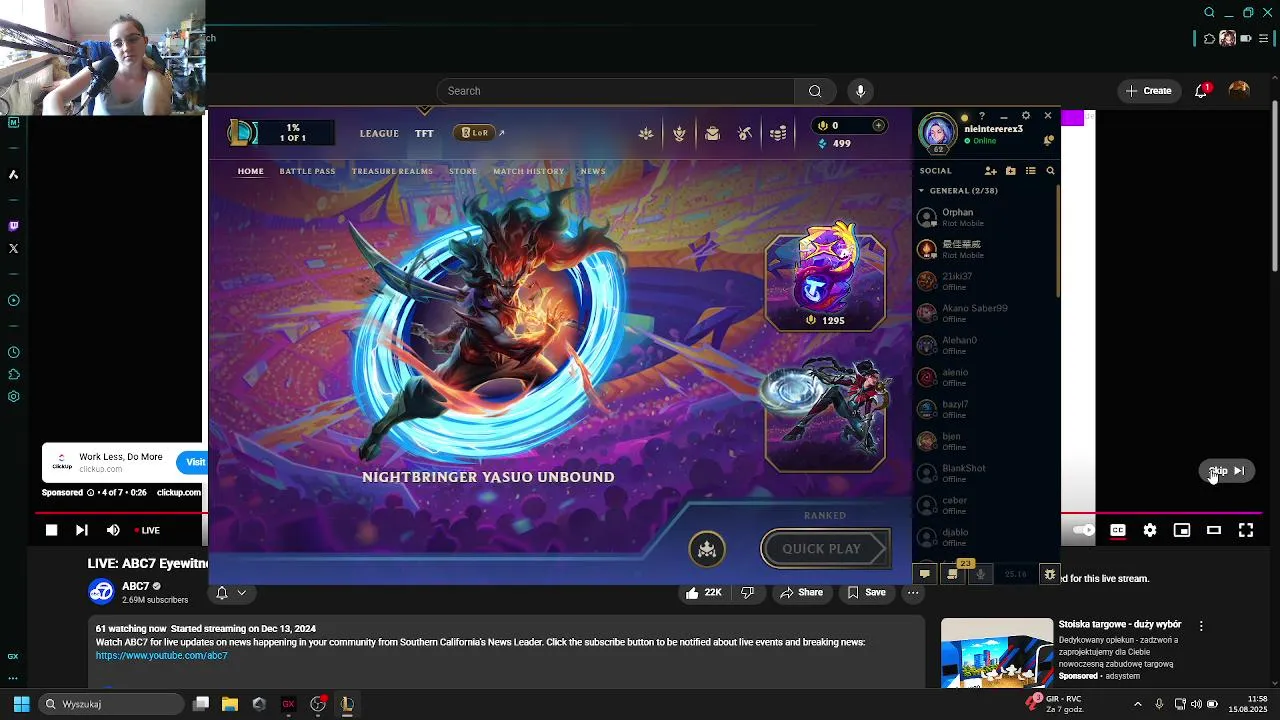1280x720 pixels.
Task: Open the crest emblem icon next to lotus
Action: point(679,133)
